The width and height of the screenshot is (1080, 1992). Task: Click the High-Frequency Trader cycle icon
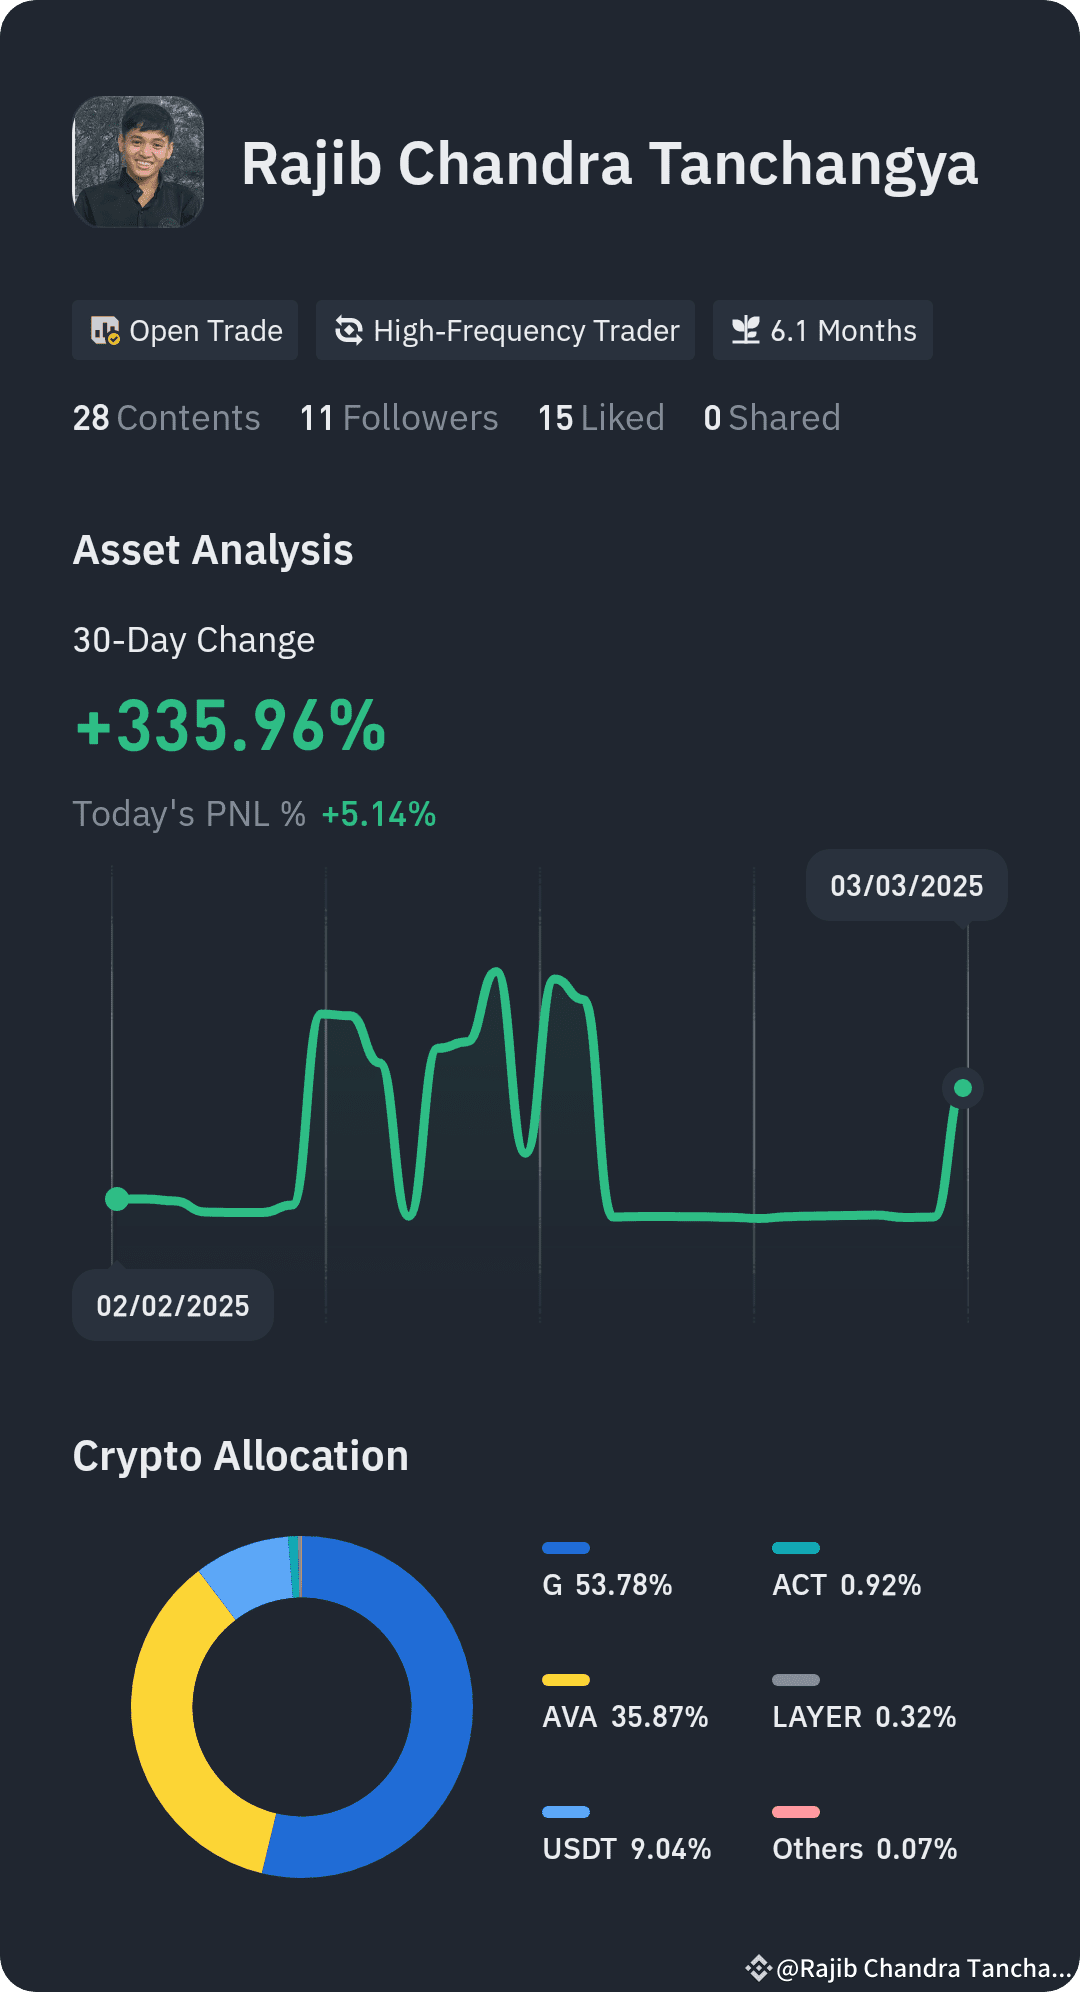(348, 331)
